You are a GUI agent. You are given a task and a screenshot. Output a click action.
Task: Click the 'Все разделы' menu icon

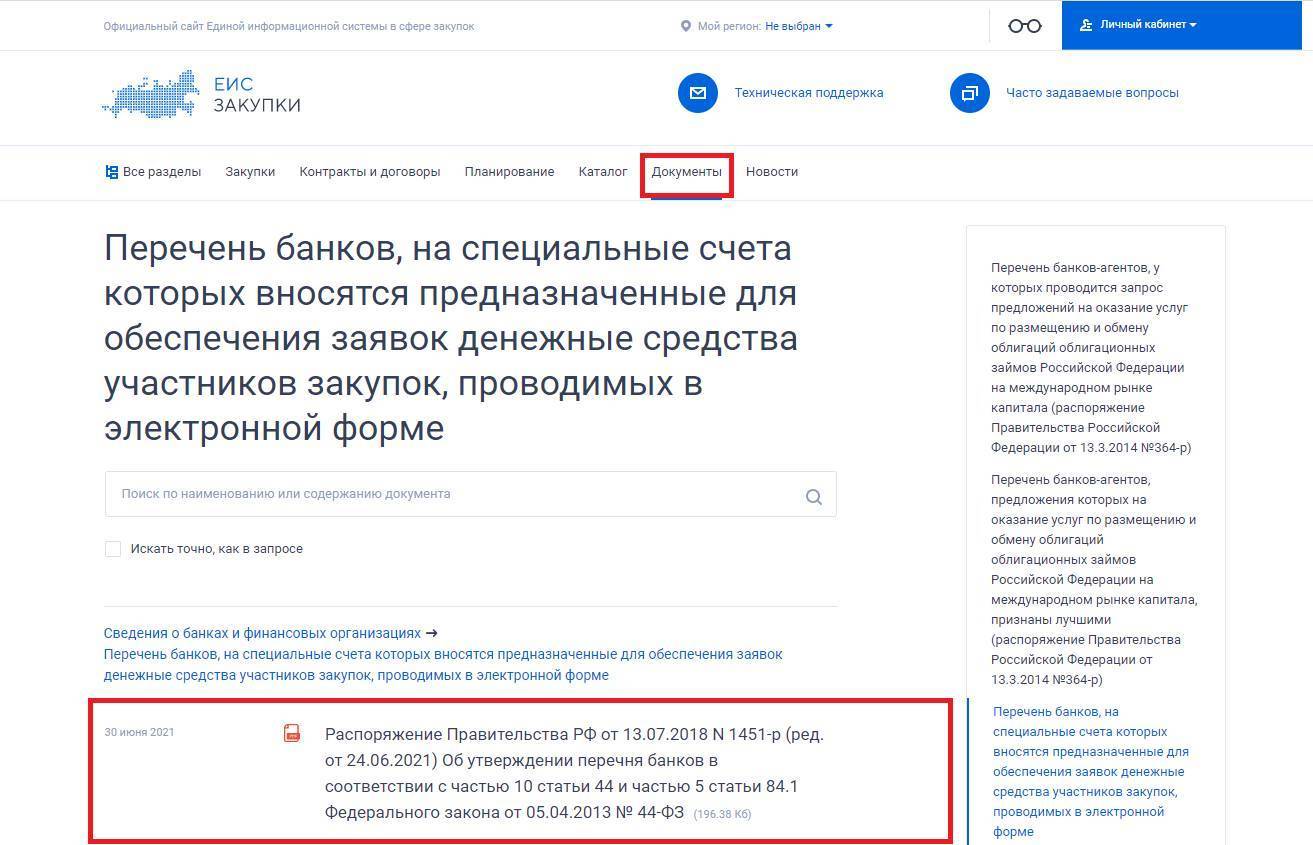click(x=112, y=172)
